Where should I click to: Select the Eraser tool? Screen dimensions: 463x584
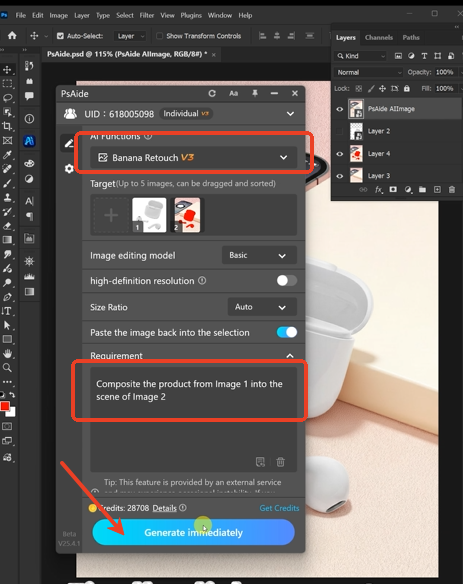(x=7, y=226)
